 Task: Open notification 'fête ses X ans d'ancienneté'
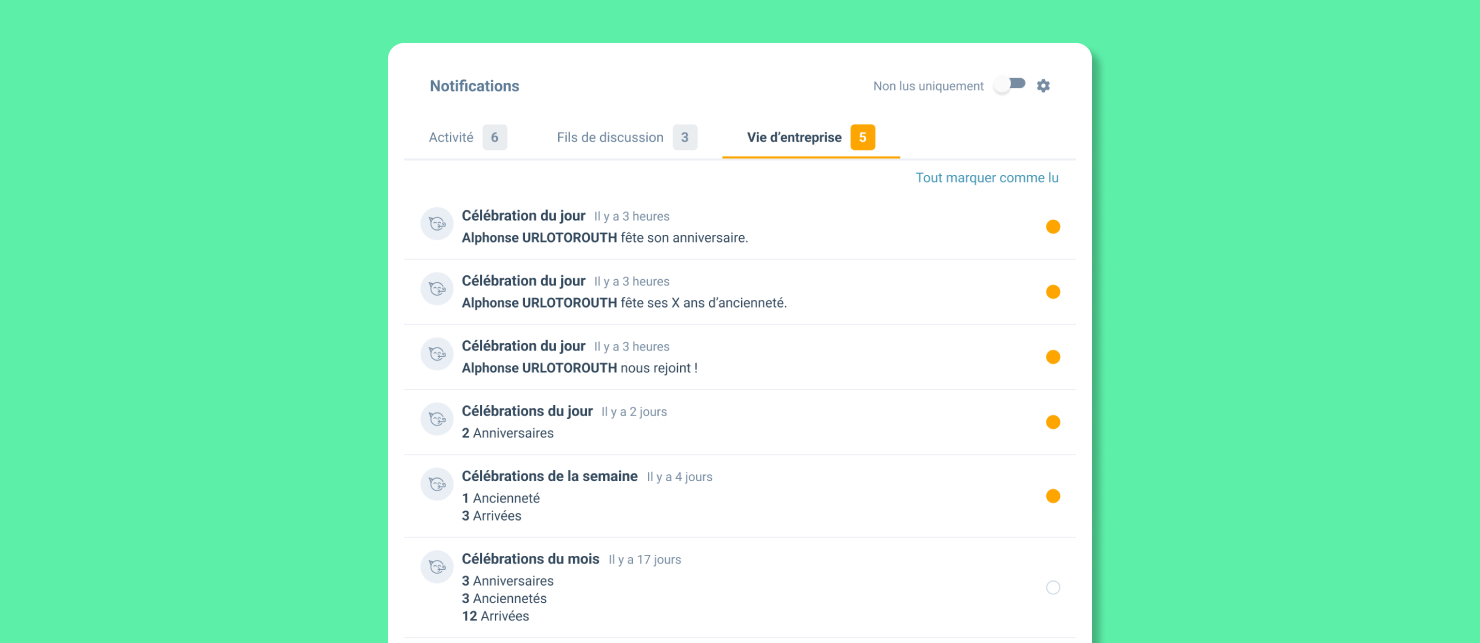point(740,292)
